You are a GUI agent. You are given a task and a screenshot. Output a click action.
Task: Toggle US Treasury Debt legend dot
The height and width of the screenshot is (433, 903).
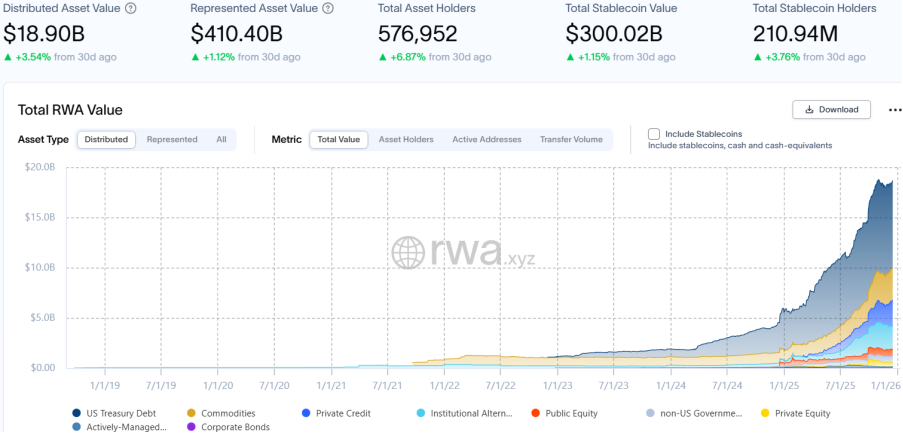click(77, 413)
